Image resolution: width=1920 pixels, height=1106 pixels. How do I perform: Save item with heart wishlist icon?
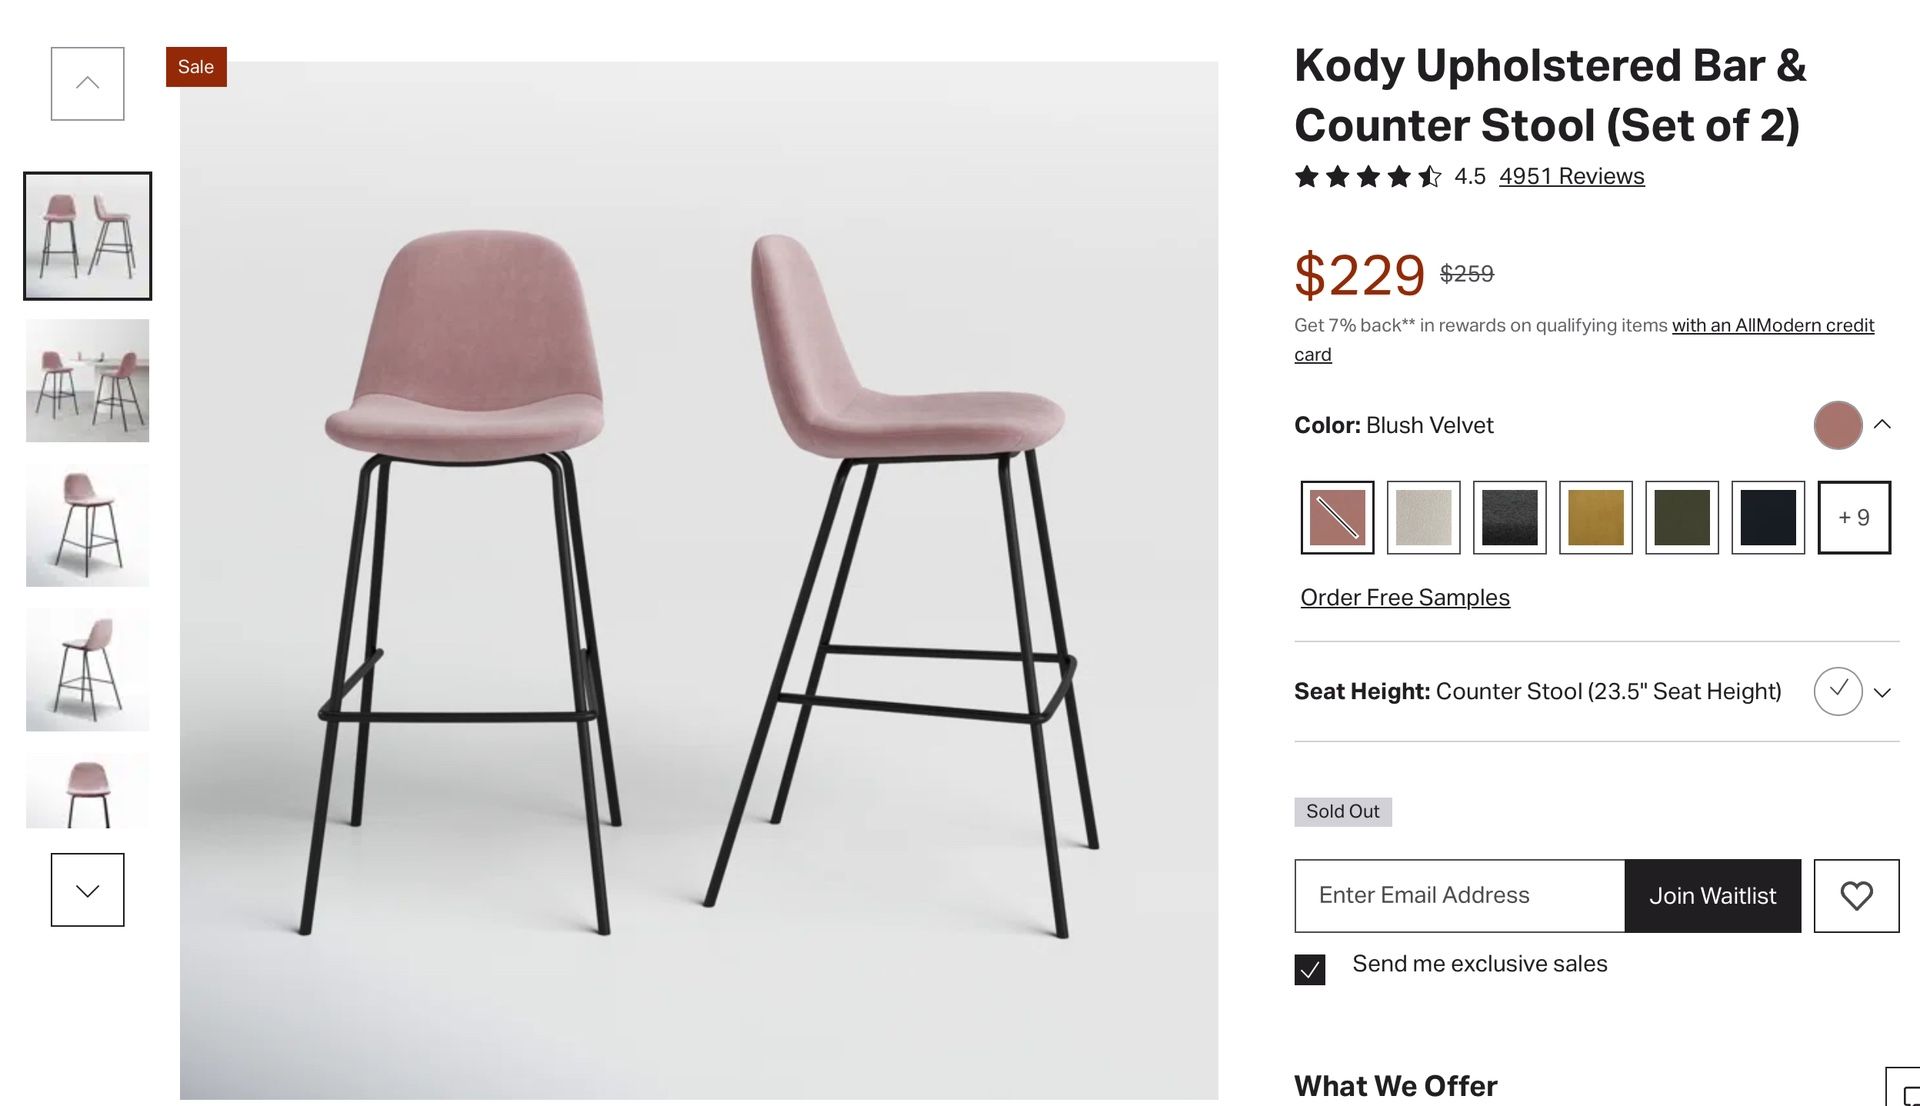pos(1856,895)
